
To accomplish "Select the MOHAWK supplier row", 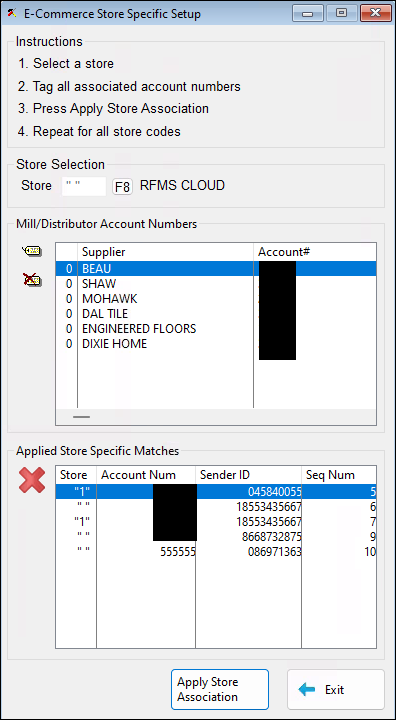I will click(x=216, y=299).
